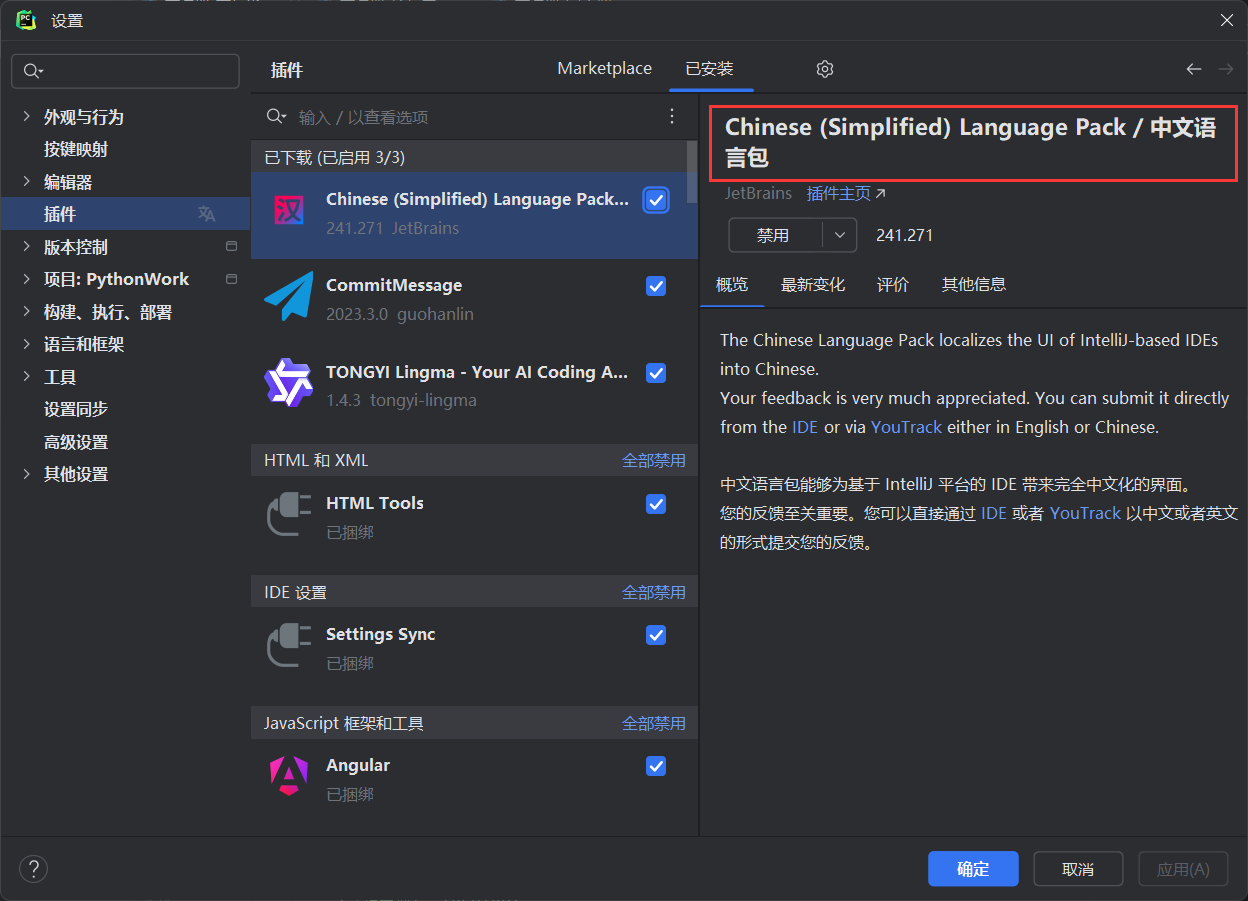The height and width of the screenshot is (901, 1248).
Task: Open help with the question mark button
Action: (x=34, y=868)
